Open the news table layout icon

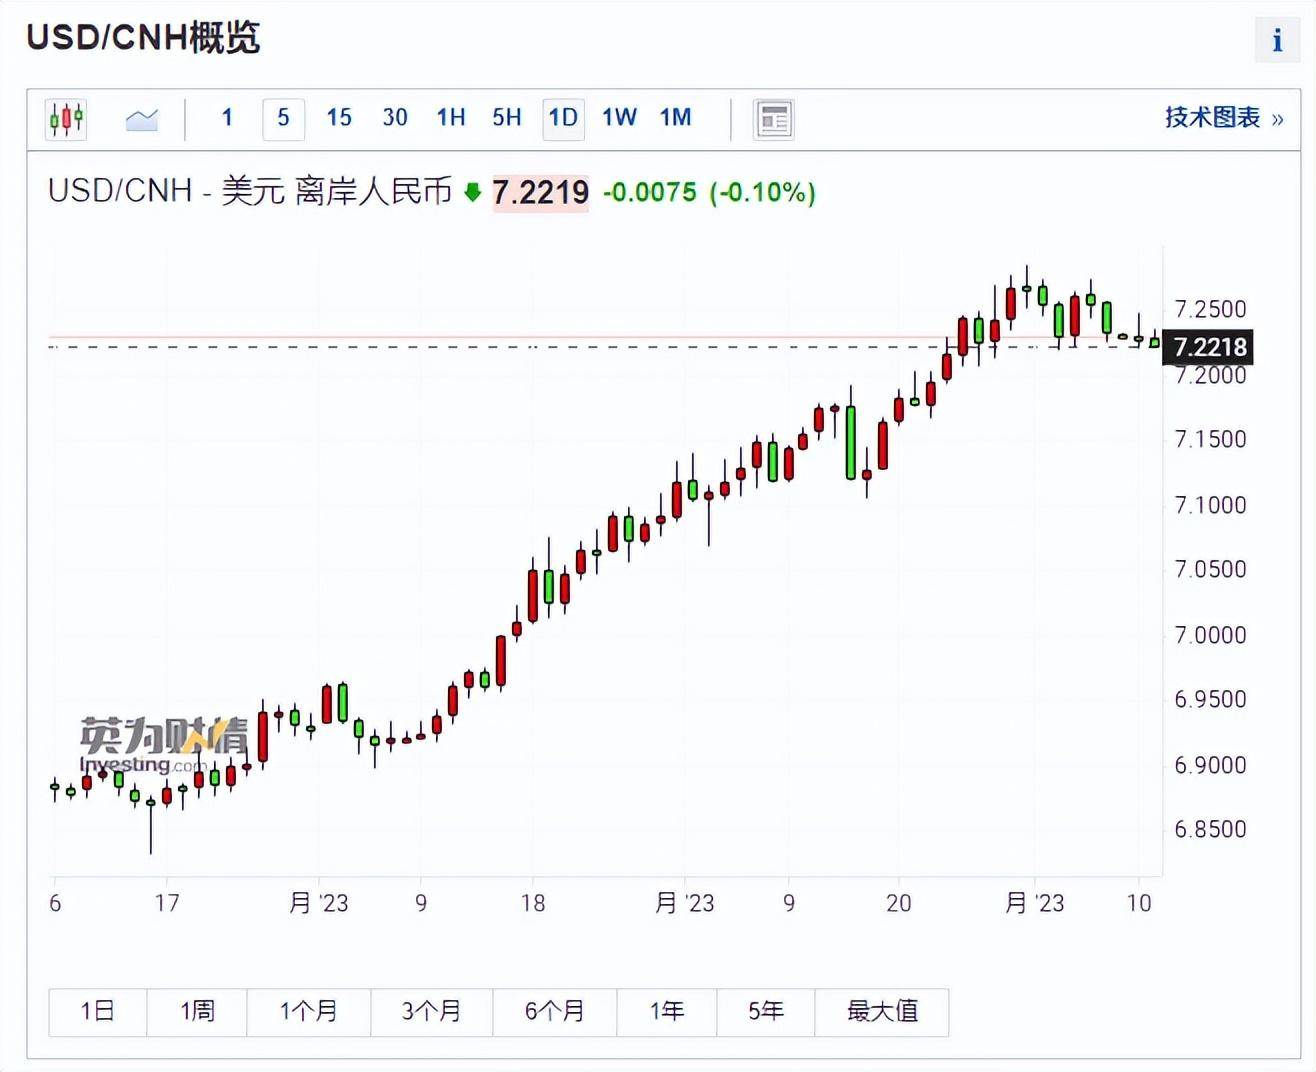click(x=773, y=120)
